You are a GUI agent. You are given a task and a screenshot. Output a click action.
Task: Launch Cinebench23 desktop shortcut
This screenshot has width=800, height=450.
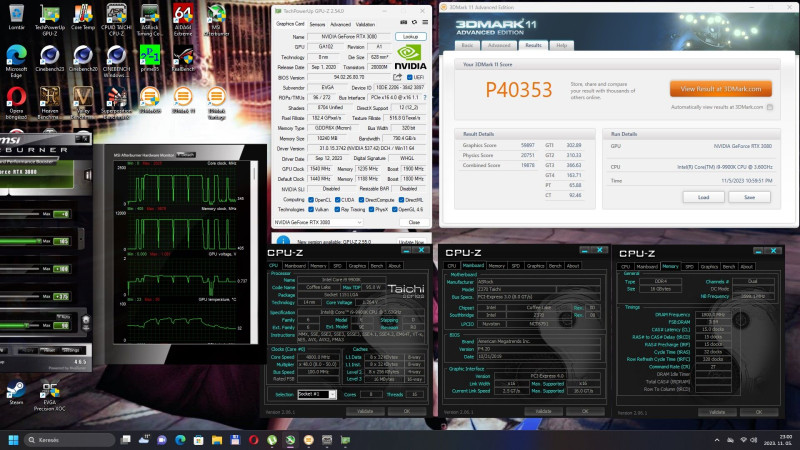[x=49, y=59]
